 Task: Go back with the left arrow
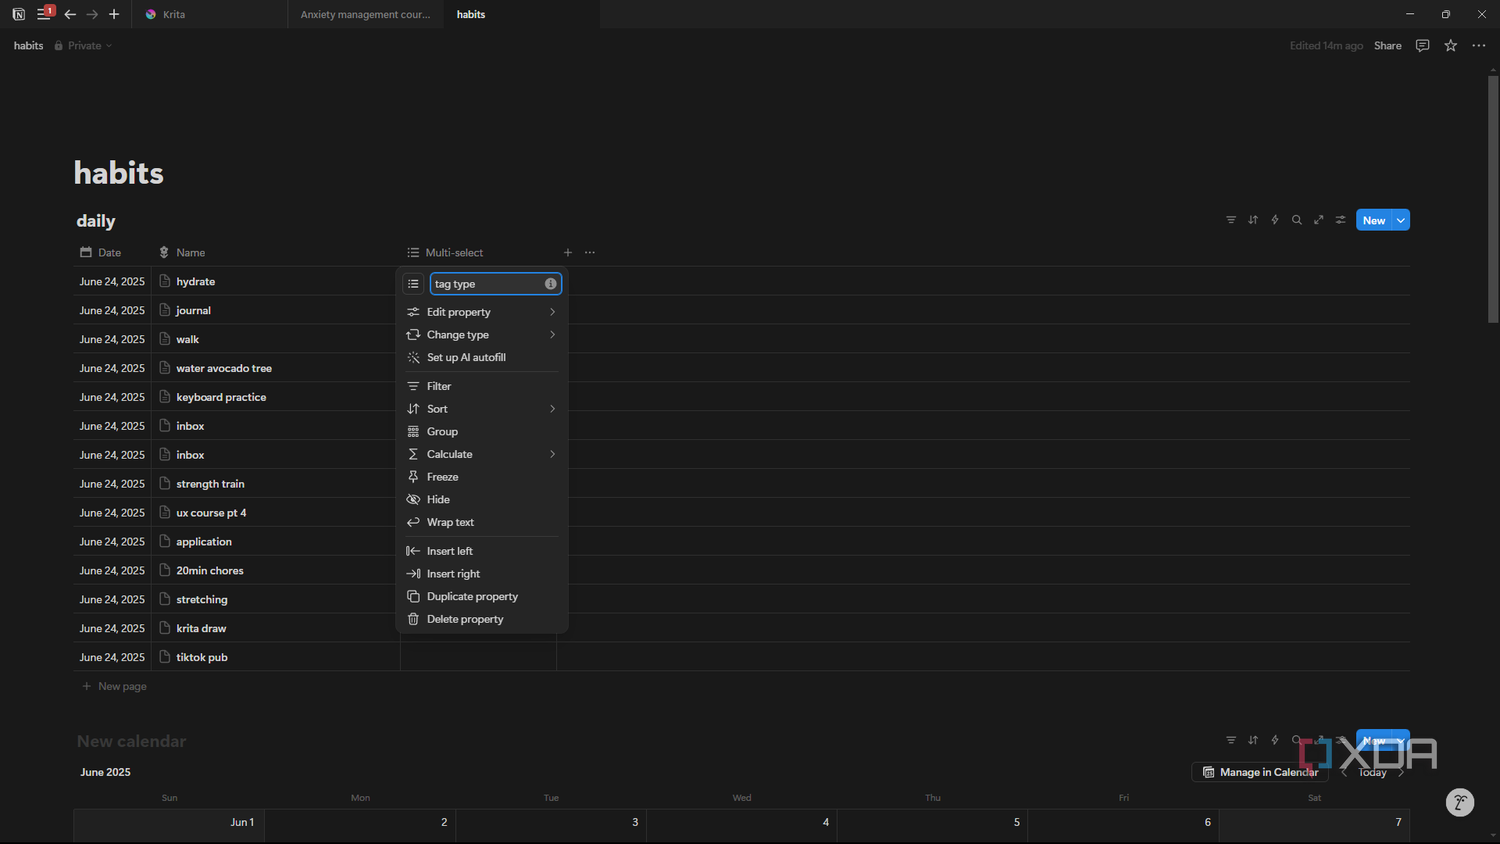[x=70, y=14]
